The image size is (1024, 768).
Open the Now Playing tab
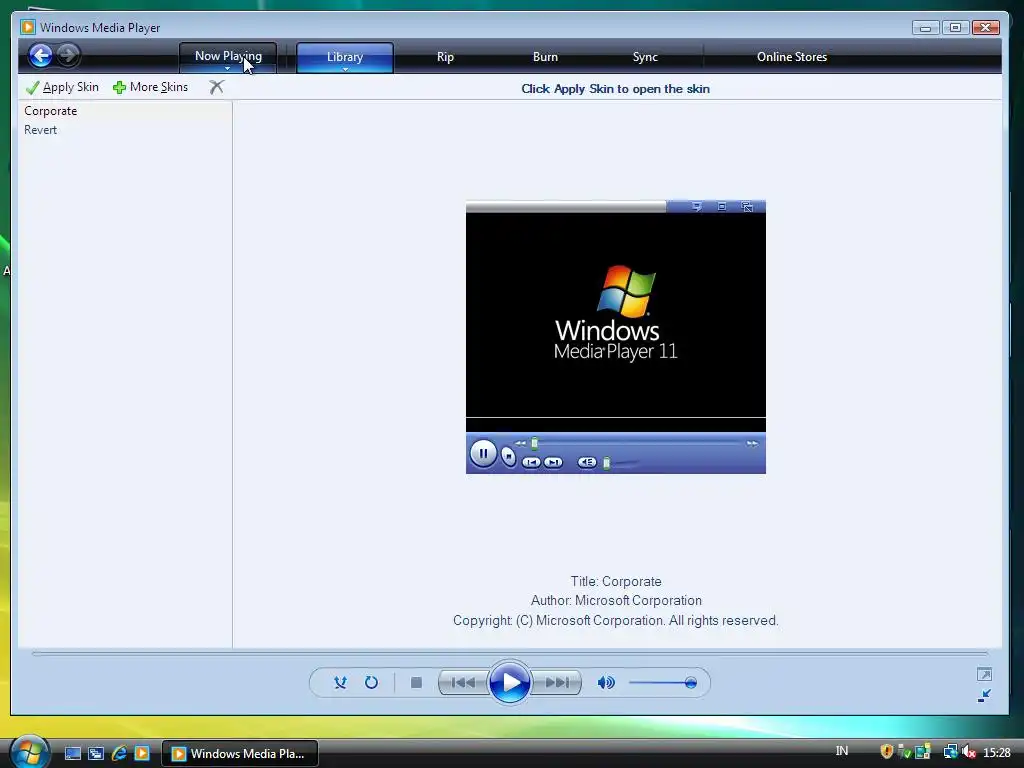[x=228, y=56]
